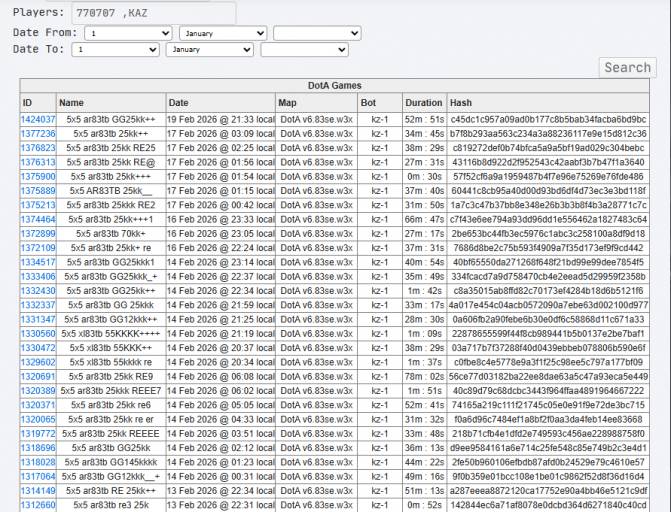Select hash starting with 4a017e454c04
This screenshot has width=671, height=512.
pos(548,305)
